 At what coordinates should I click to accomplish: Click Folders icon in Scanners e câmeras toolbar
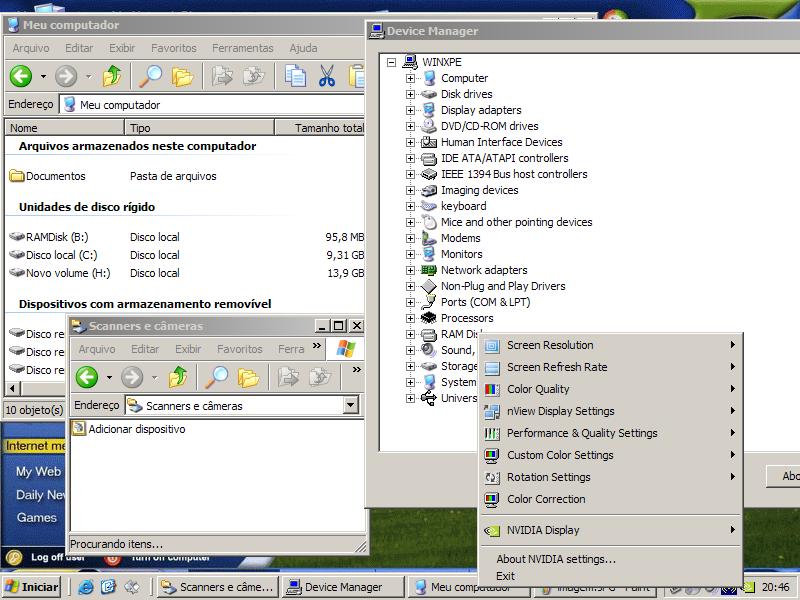[248, 378]
